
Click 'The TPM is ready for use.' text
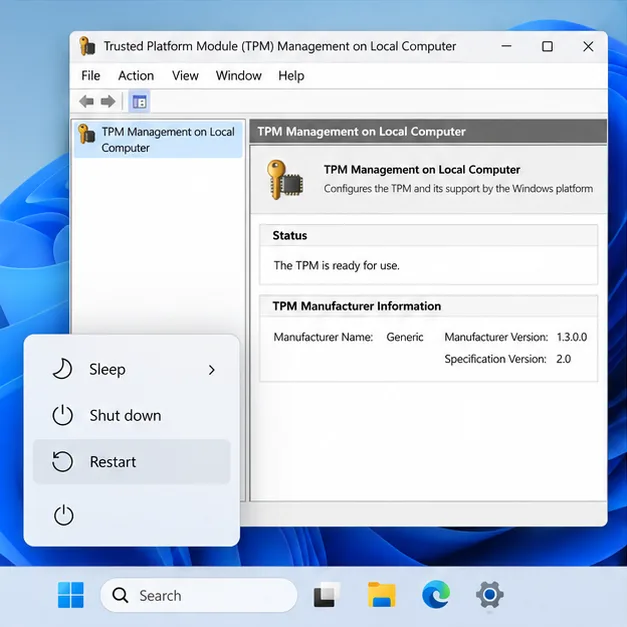[x=336, y=266]
